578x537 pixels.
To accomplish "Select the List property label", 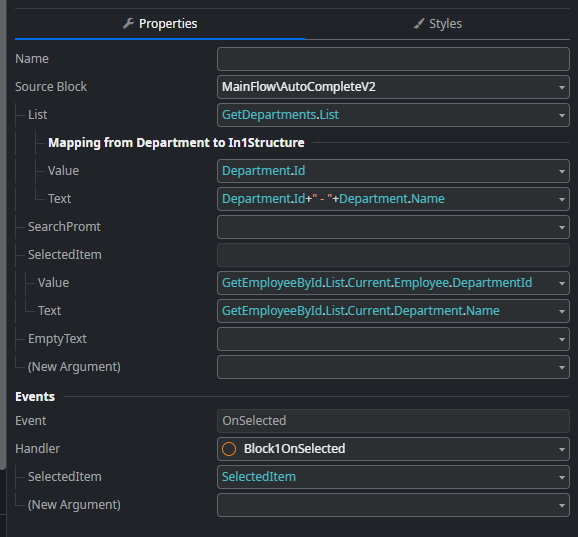I will [38, 115].
